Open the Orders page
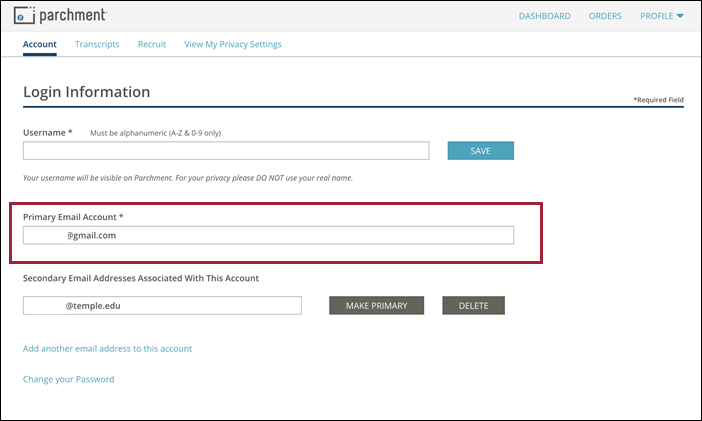The image size is (702, 421). (x=605, y=16)
